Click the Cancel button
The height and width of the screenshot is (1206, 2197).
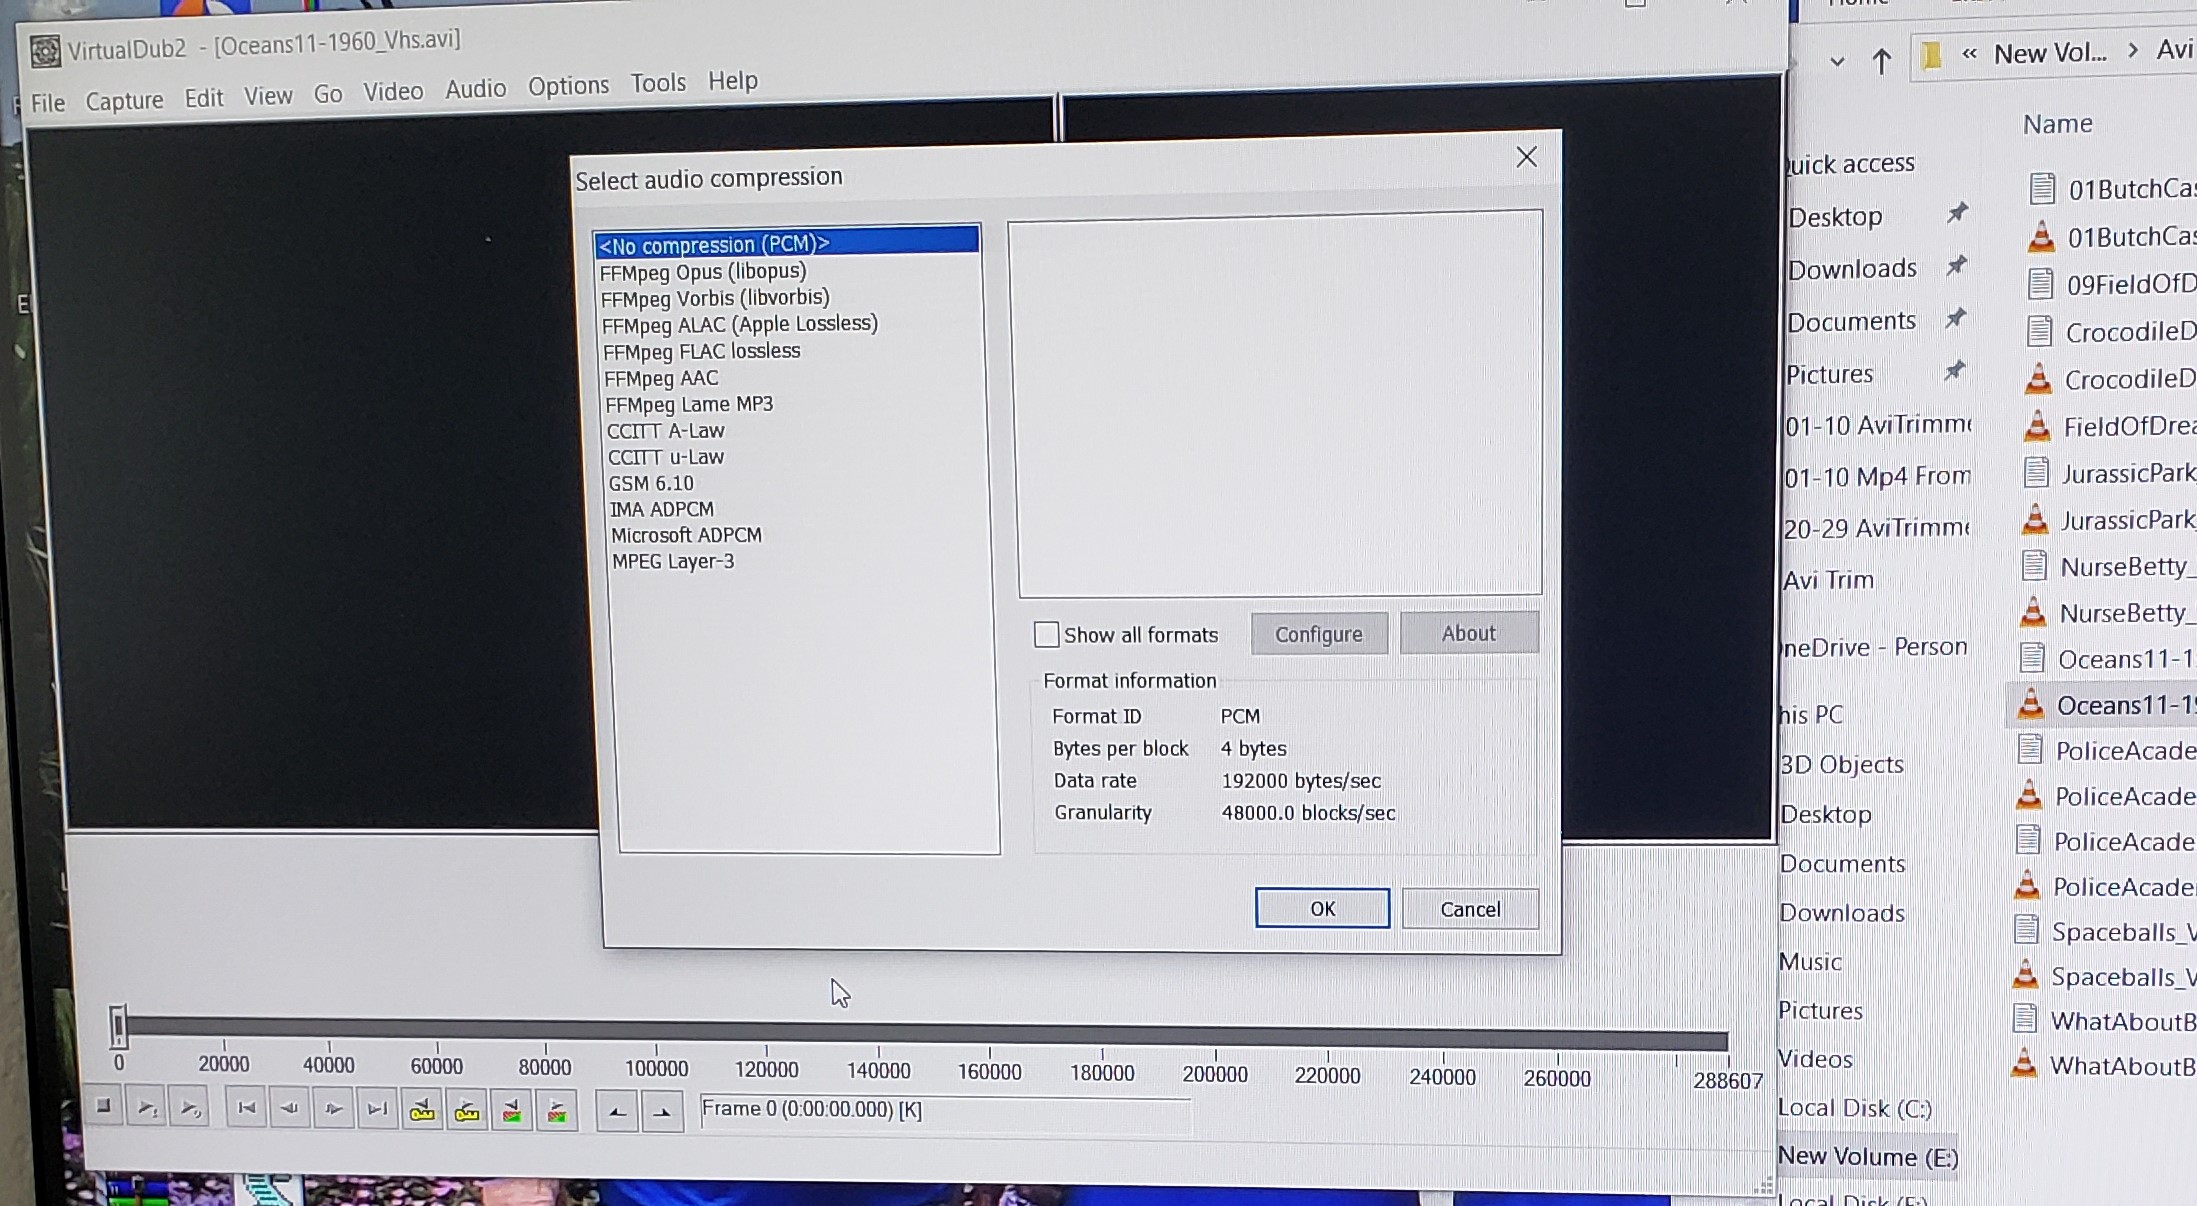1470,909
